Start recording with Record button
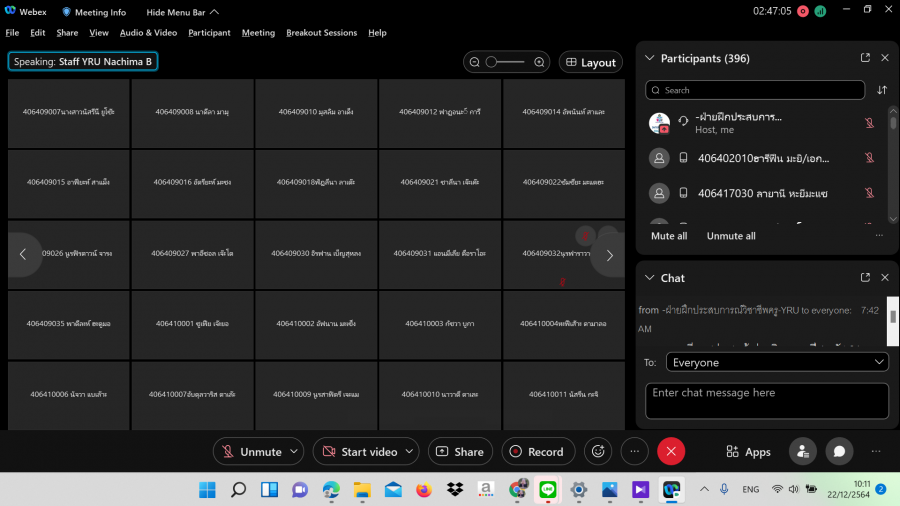Image resolution: width=900 pixels, height=506 pixels. click(x=538, y=451)
